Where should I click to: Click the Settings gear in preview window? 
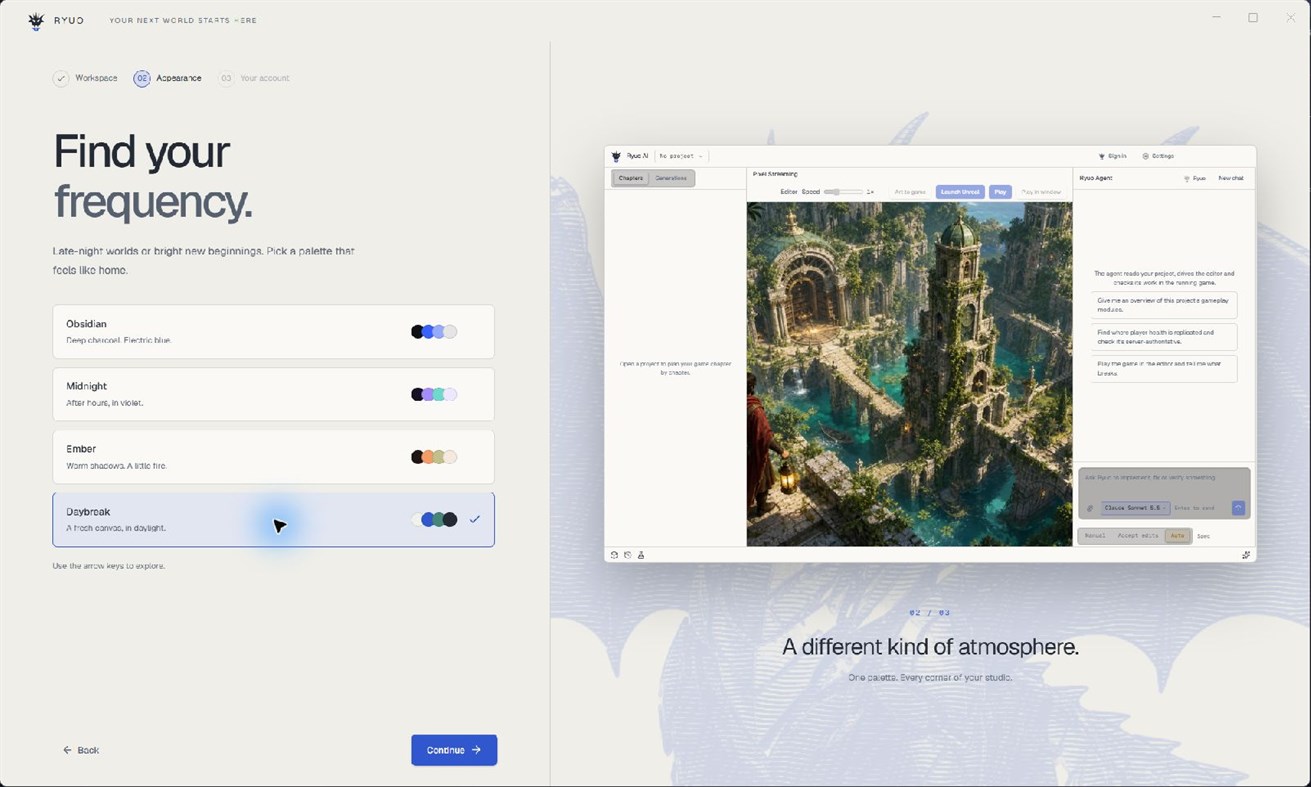click(1158, 156)
